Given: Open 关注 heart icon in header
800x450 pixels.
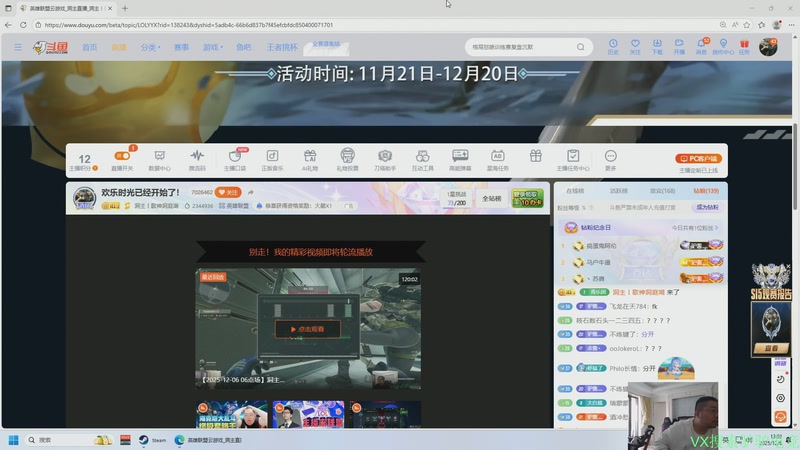Looking at the screenshot, I should click(635, 46).
